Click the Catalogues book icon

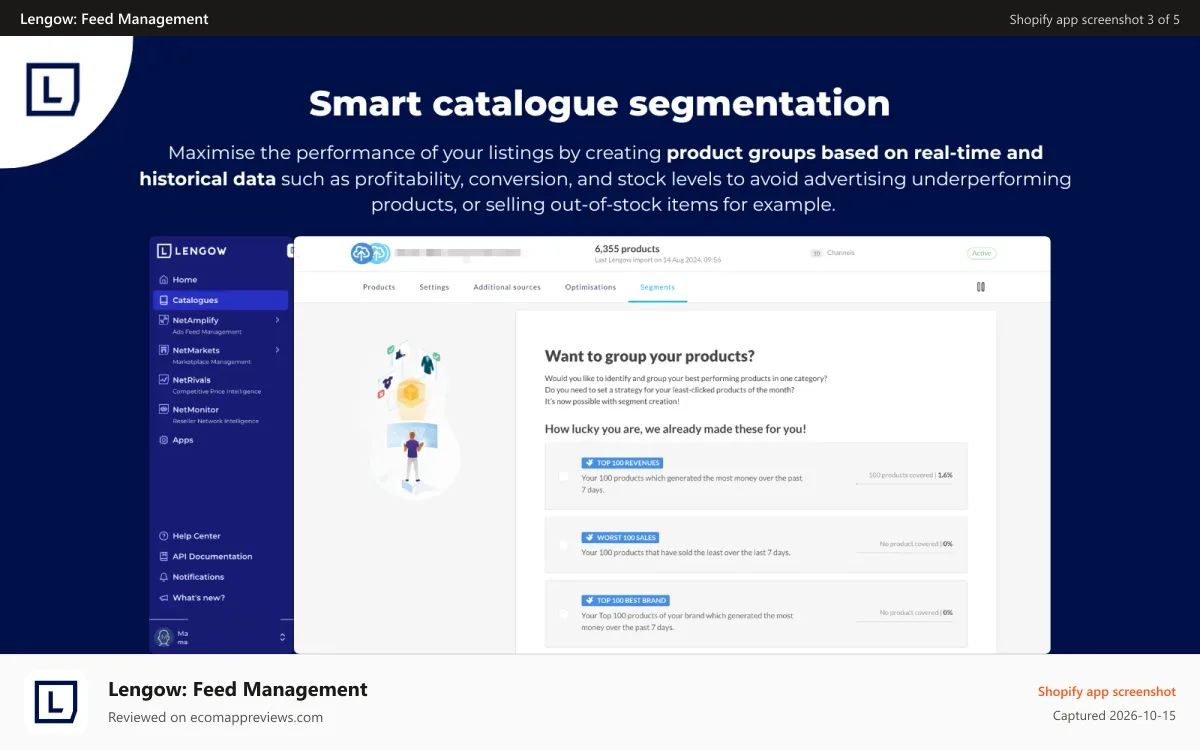coord(163,300)
